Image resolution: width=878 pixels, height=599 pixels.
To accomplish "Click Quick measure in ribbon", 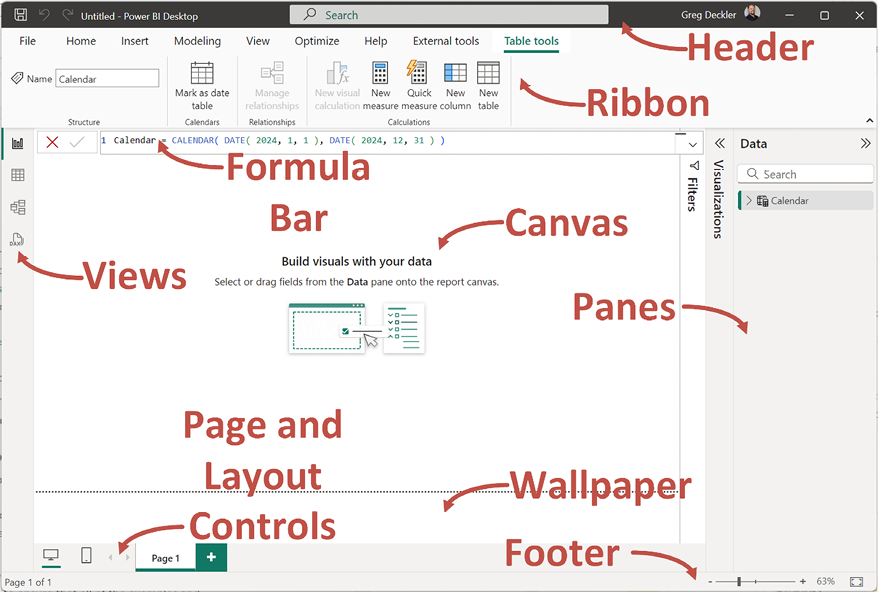I will point(418,84).
